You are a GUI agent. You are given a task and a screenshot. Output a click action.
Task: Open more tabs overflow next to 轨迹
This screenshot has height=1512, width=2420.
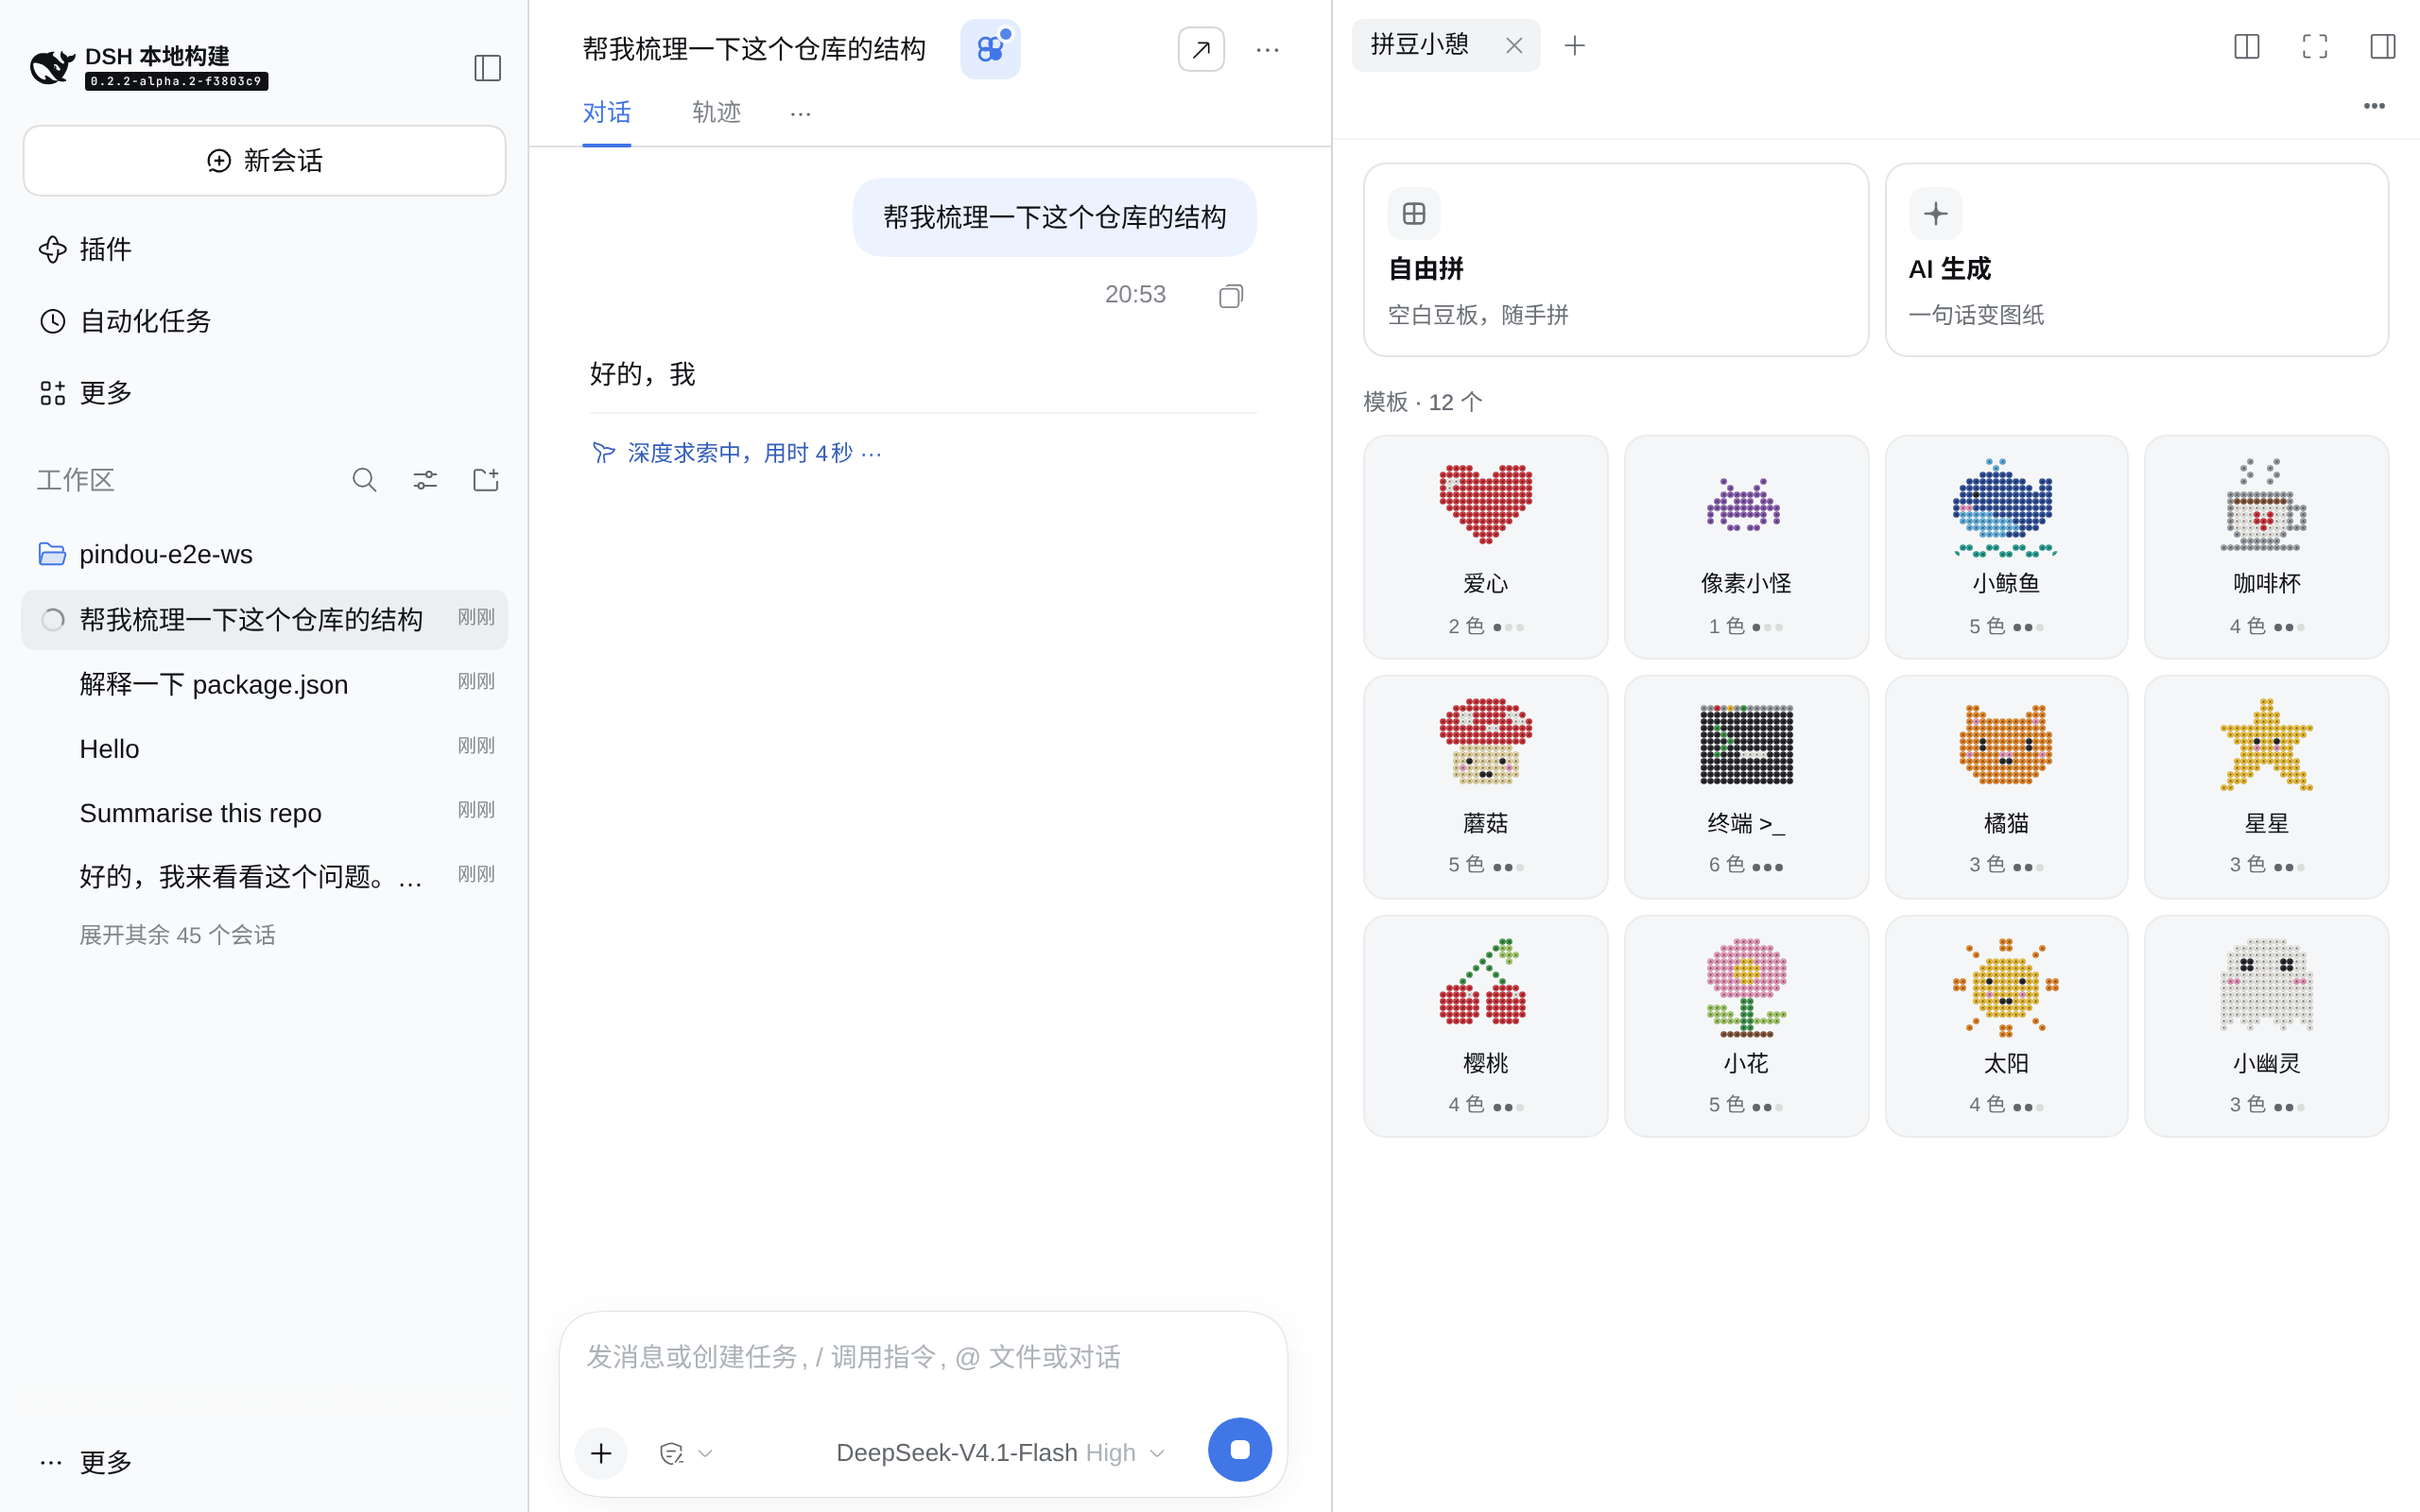800,113
